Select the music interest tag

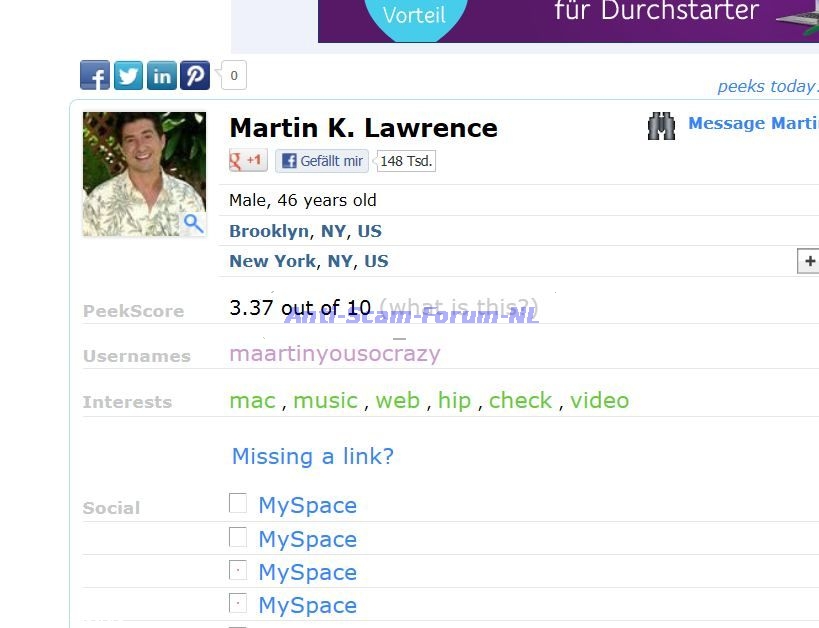325,400
